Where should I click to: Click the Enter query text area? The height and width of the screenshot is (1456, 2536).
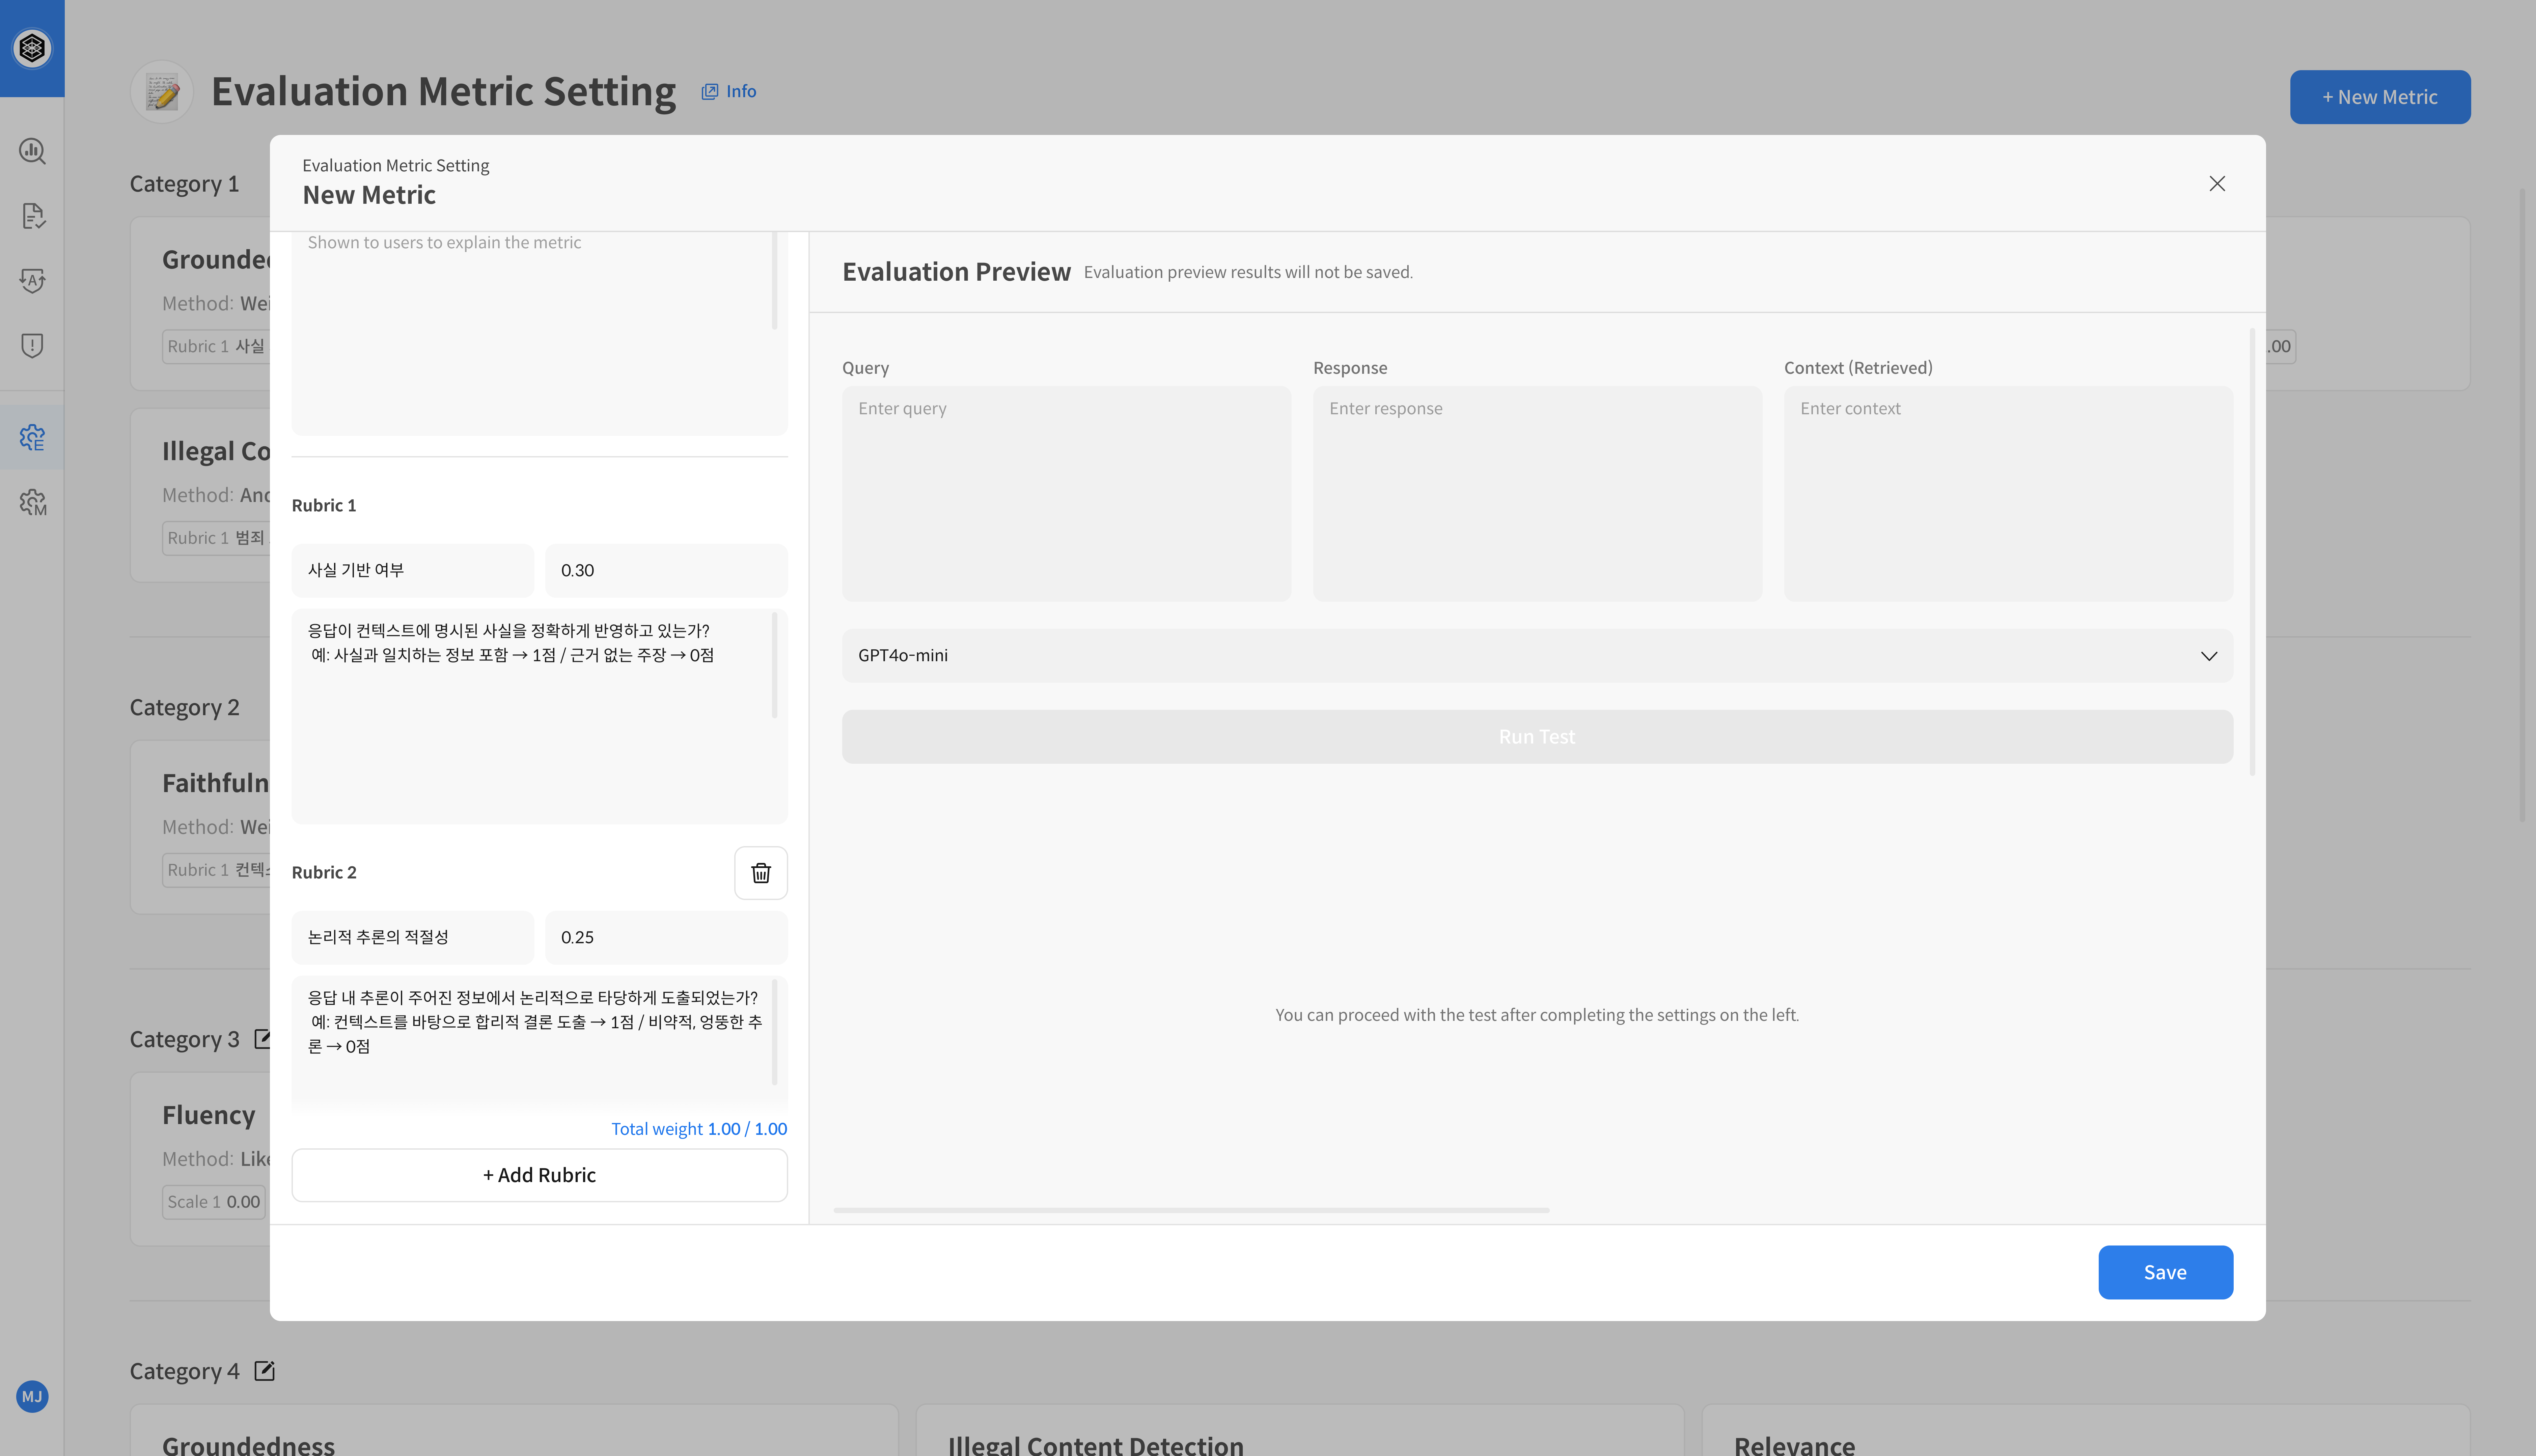[1066, 494]
